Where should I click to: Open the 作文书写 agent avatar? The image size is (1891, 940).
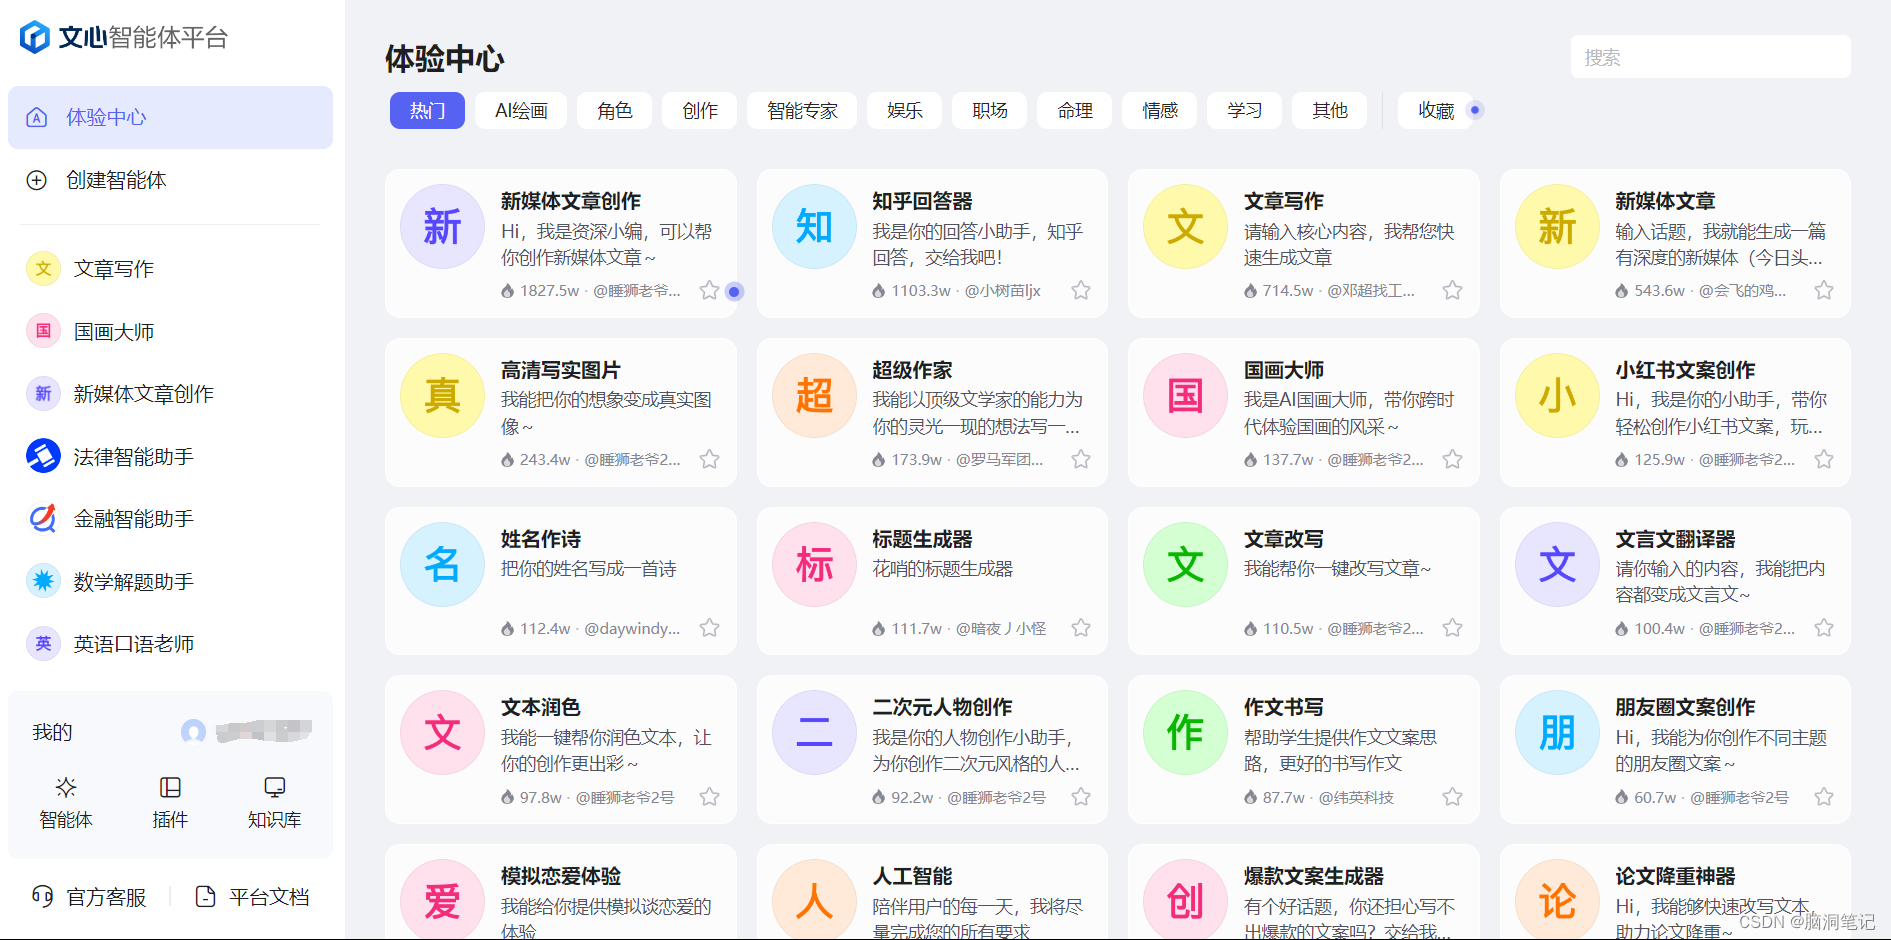tap(1185, 733)
